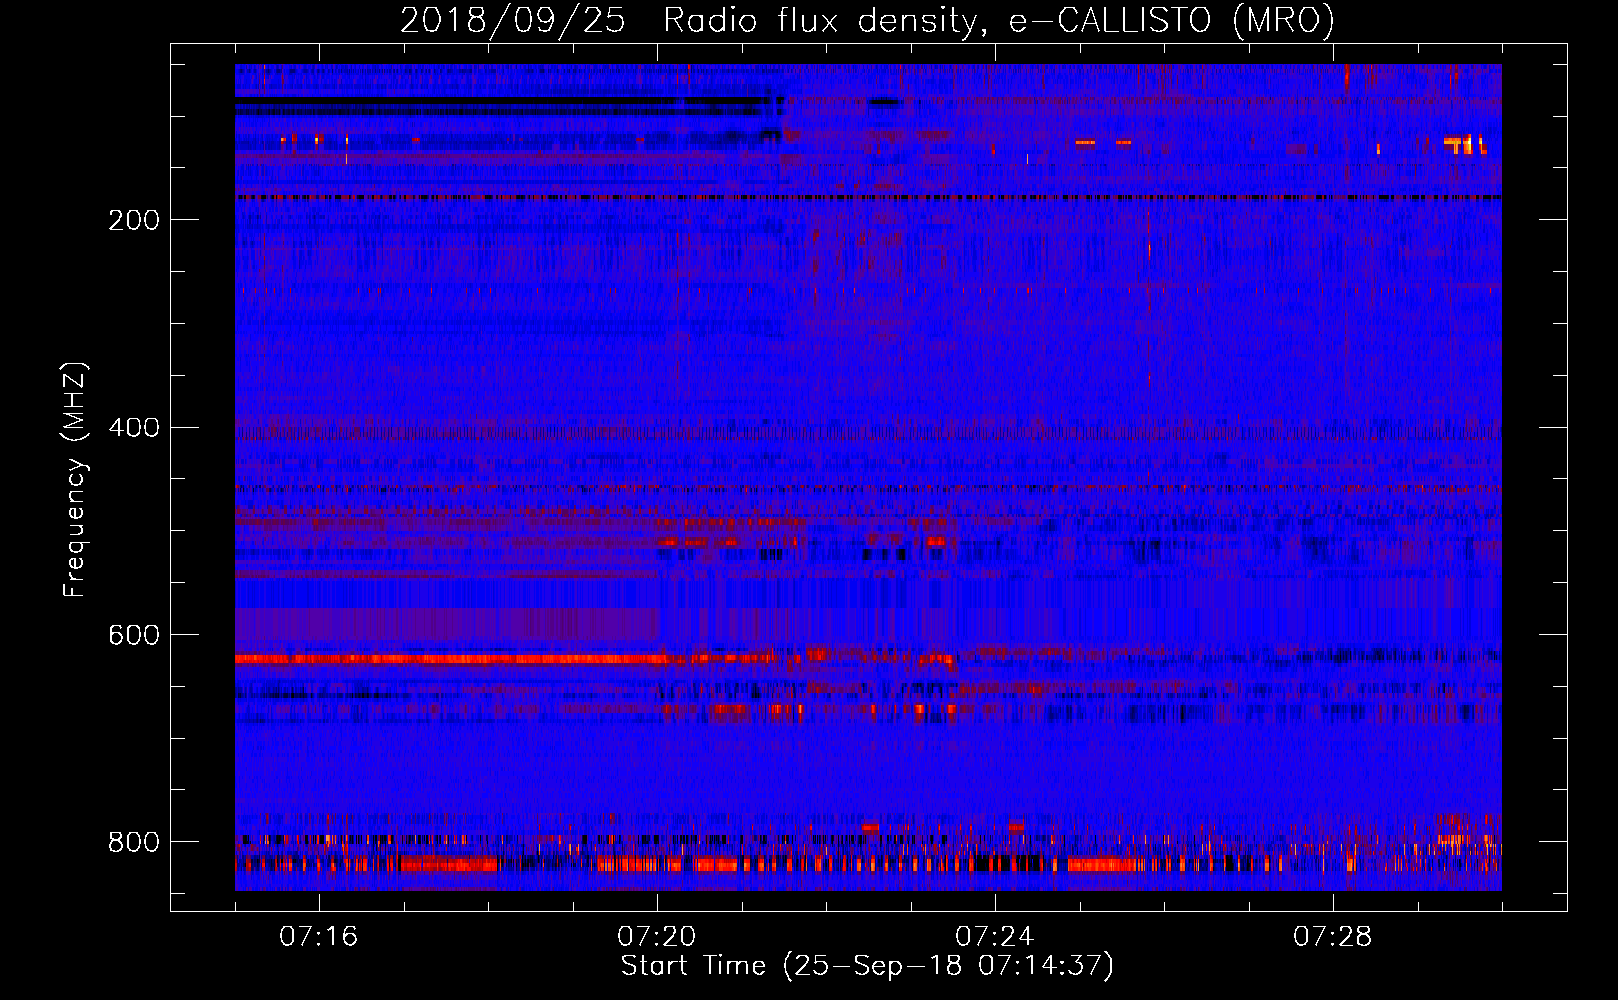Screen dimensions: 1618x1000
Task: Click the "600" frequency tick label
Action: click(x=133, y=635)
